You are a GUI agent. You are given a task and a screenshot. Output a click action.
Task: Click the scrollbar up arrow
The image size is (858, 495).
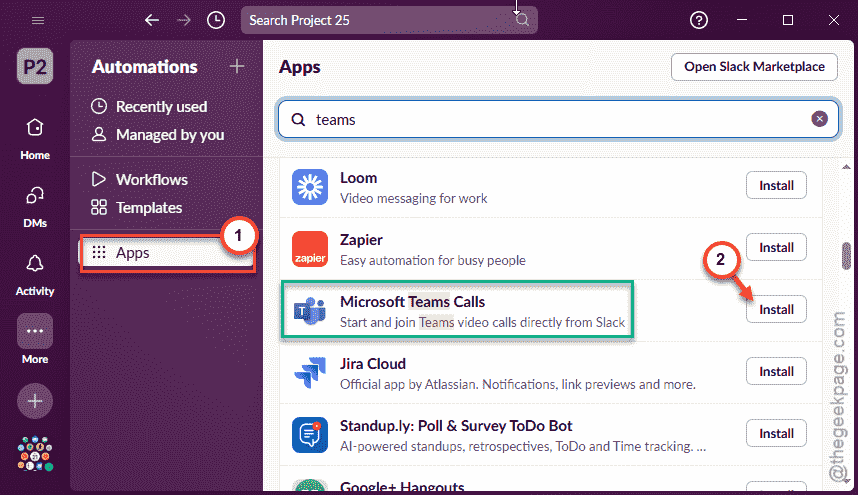click(846, 167)
